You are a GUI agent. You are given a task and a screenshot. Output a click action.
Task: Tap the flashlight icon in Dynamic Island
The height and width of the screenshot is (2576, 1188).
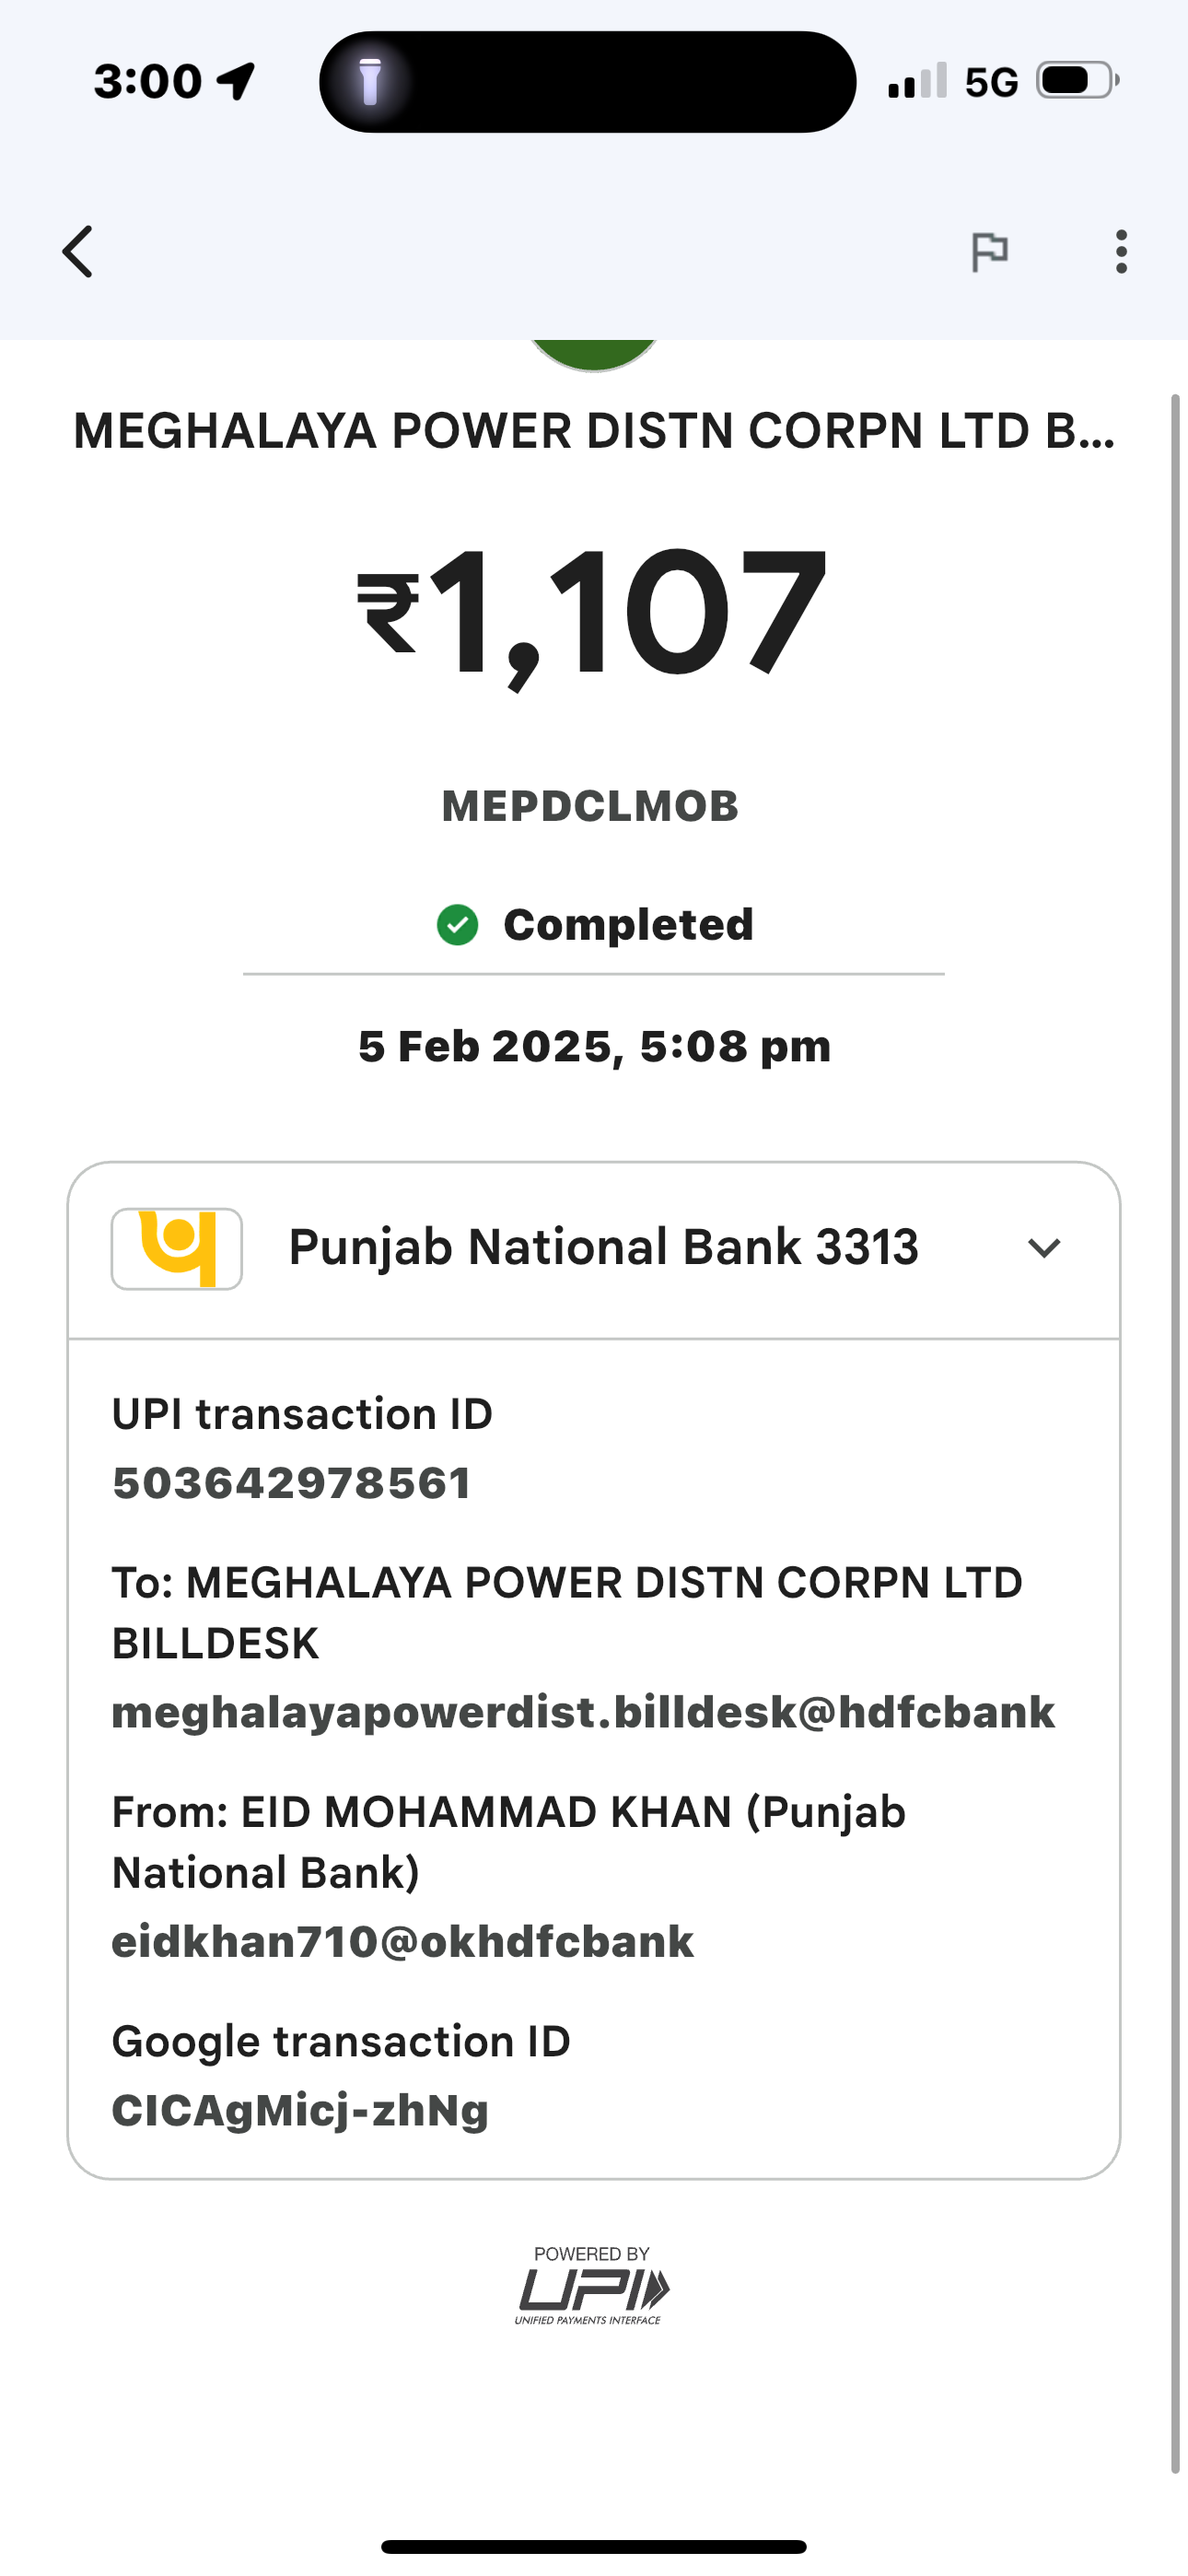370,82
